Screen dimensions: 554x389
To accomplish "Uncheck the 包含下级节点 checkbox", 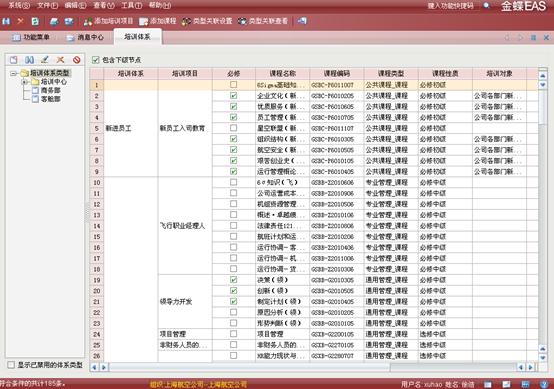I will (x=95, y=60).
